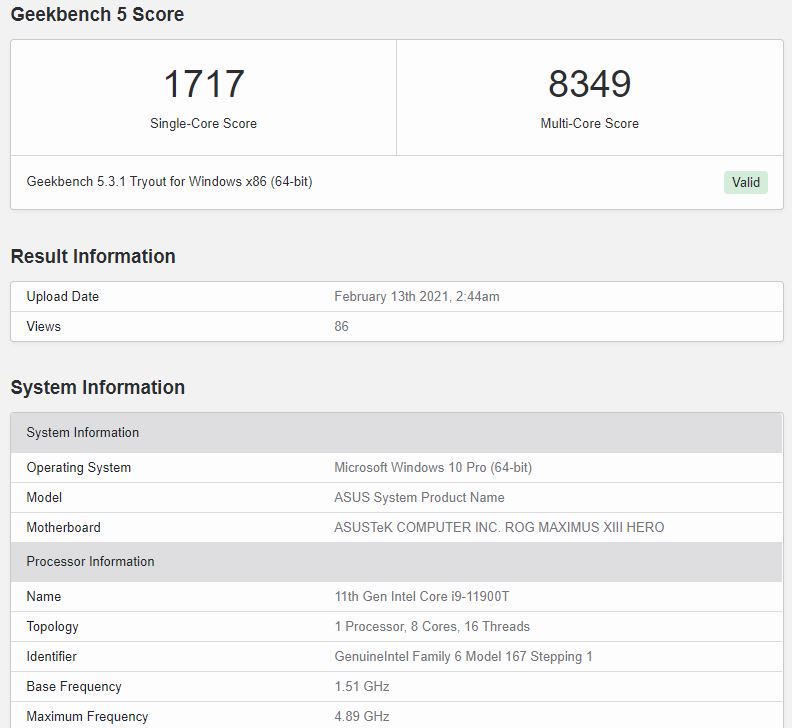Click the green Valid badge
This screenshot has width=792, height=728.
pos(746,182)
